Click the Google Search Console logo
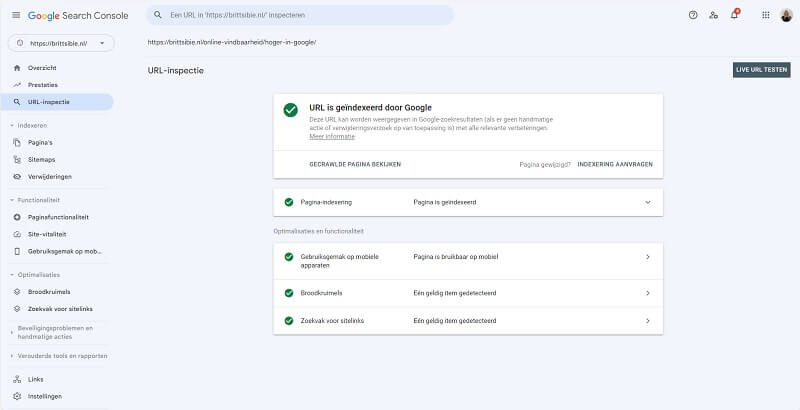800x410 pixels. (x=78, y=15)
